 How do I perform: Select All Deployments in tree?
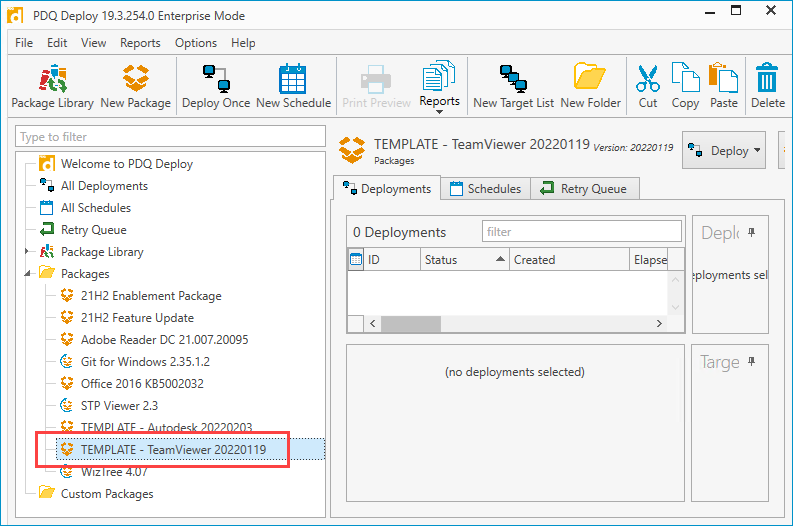[104, 186]
